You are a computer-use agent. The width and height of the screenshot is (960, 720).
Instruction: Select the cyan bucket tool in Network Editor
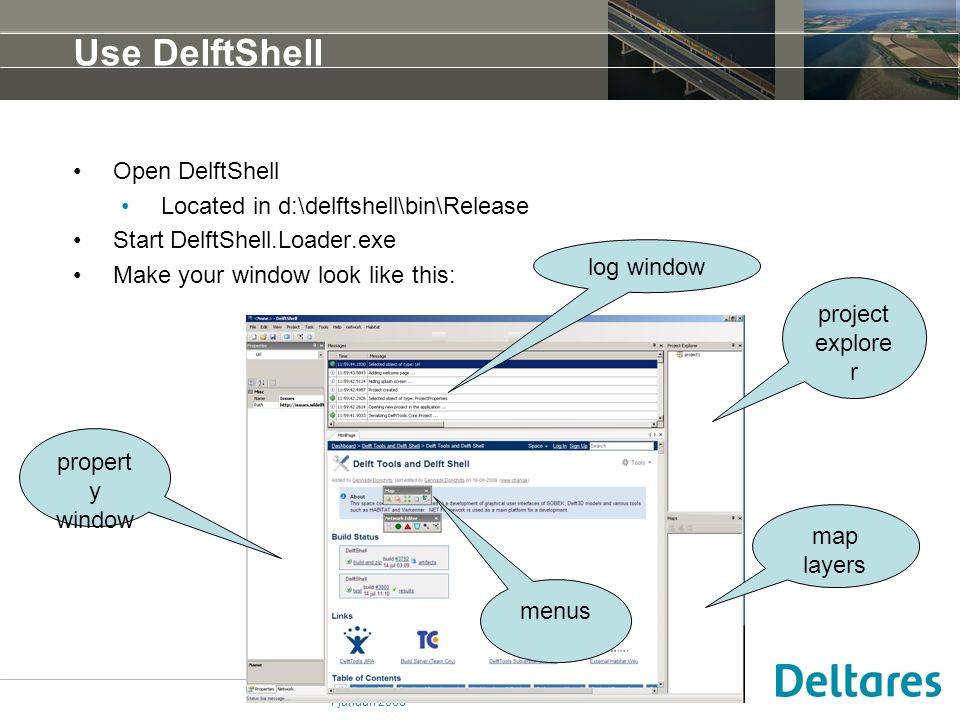pyautogui.click(x=417, y=527)
